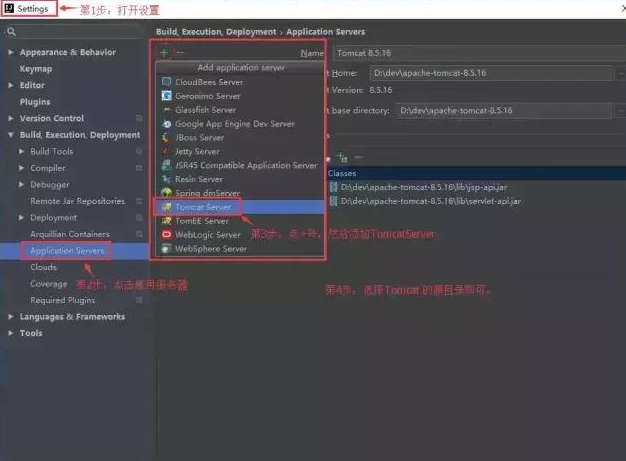Viewport: 626px width, 461px height.
Task: Select CloudBees Server from the list
Action: [x=208, y=82]
